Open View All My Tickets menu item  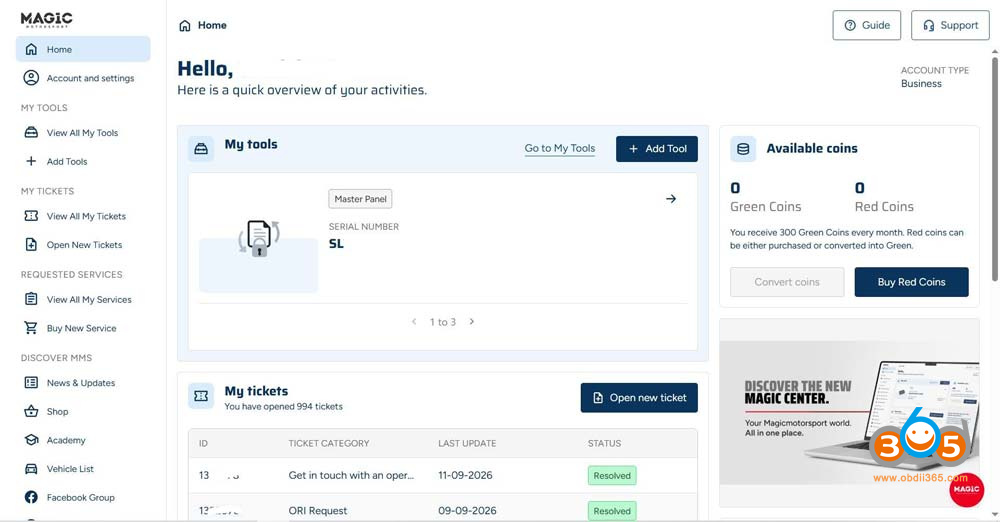pyautogui.click(x=83, y=216)
